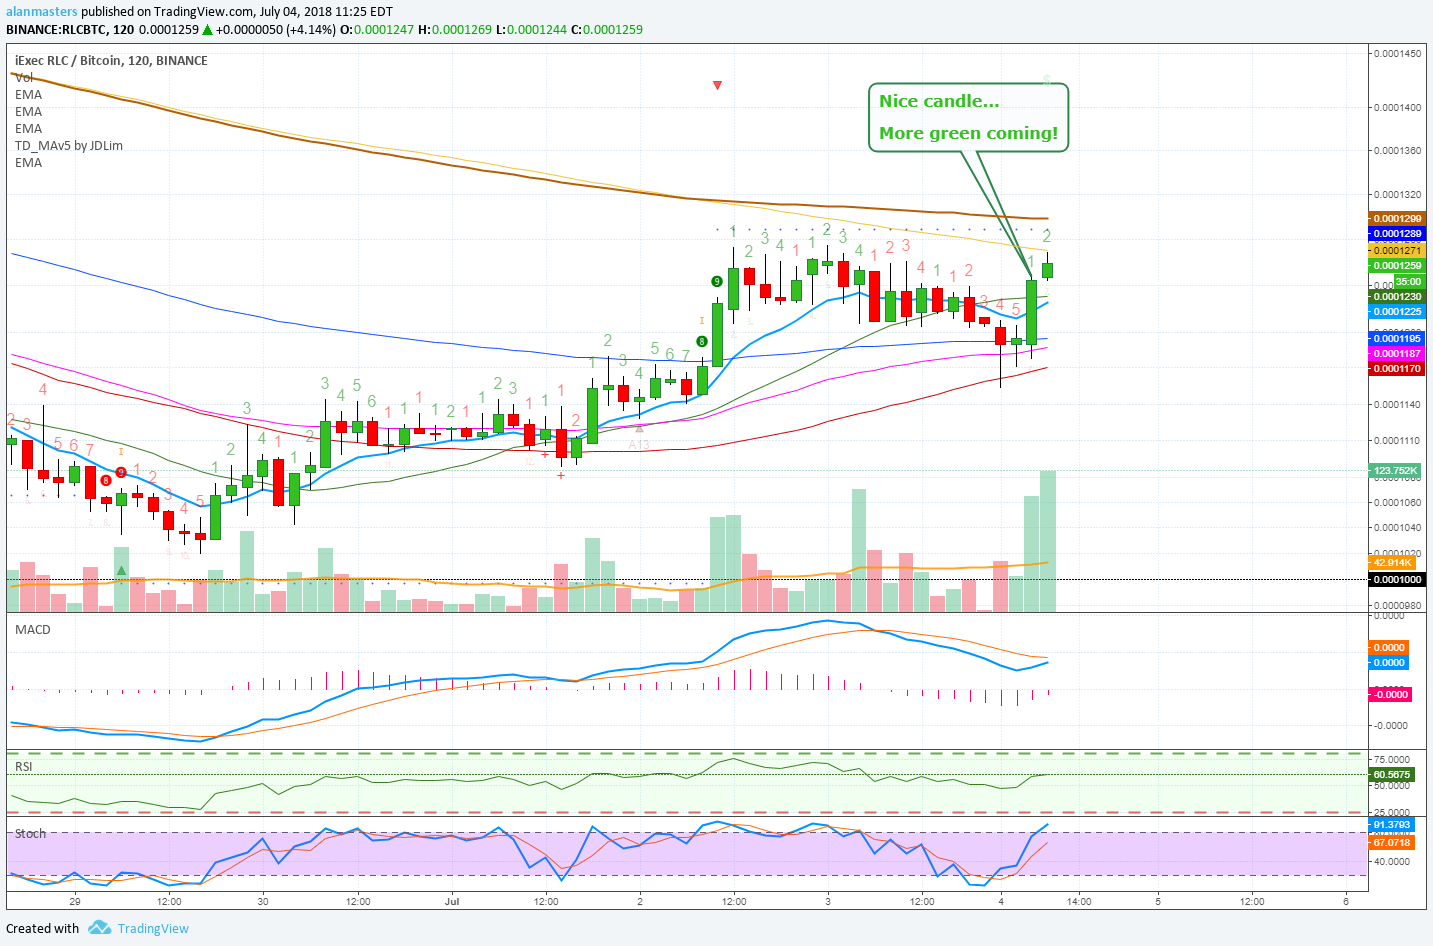1433x946 pixels.
Task: Click the red 0.0001170 price label
Action: [x=1396, y=368]
